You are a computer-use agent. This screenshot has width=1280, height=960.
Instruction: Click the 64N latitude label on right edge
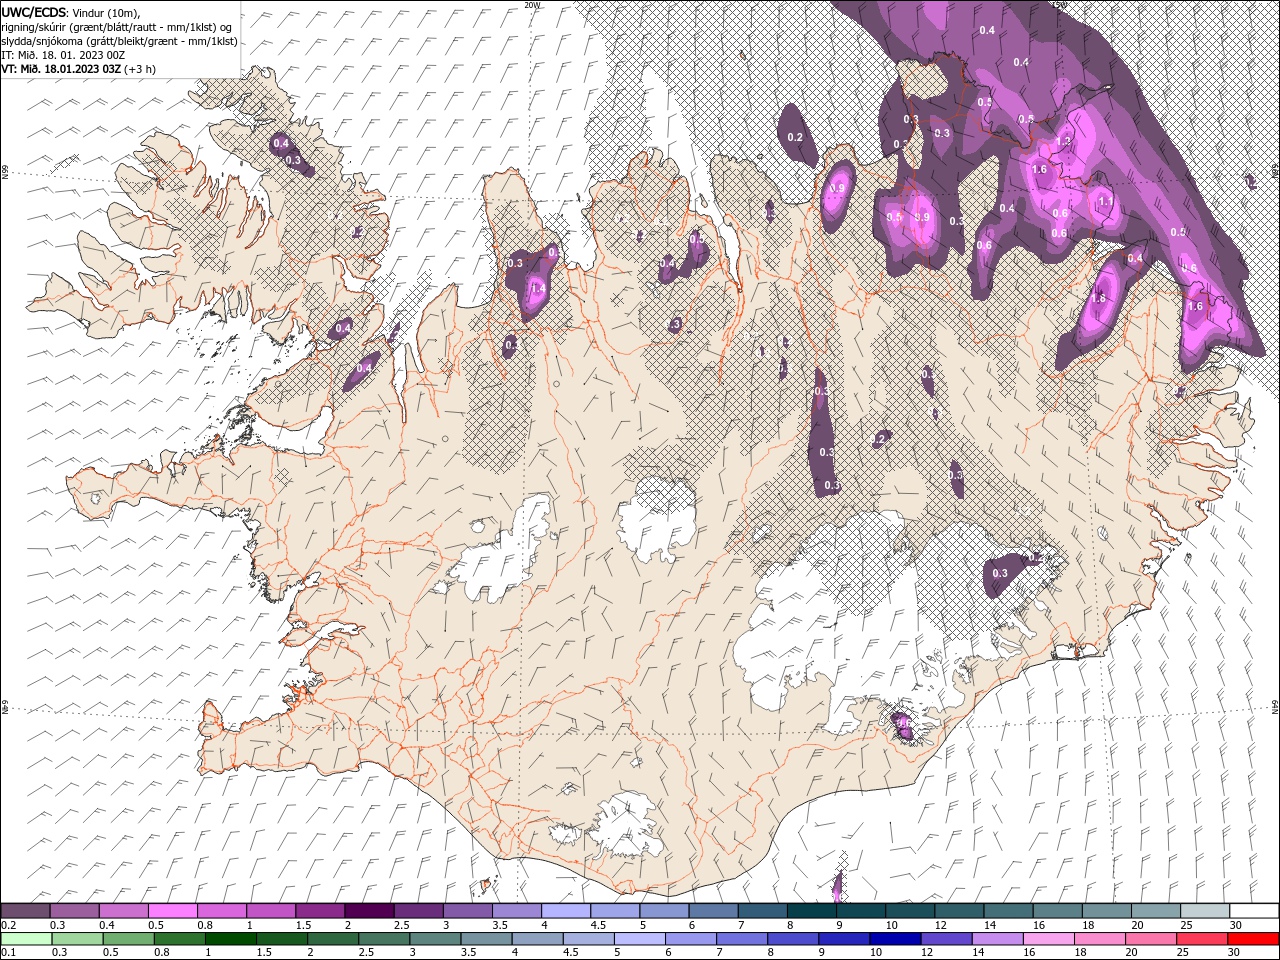(1275, 707)
